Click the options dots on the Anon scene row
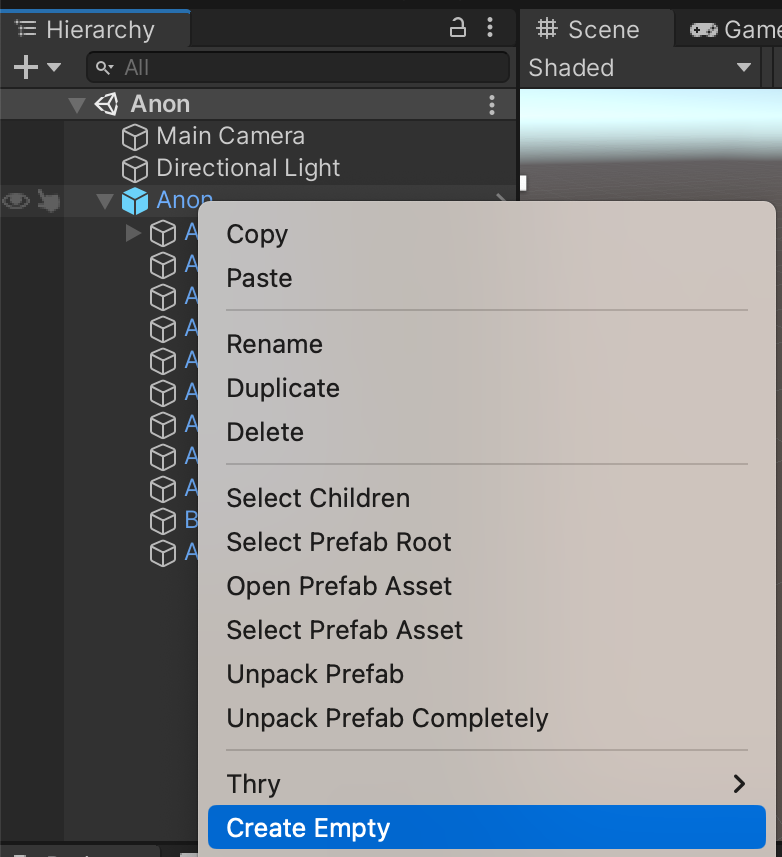This screenshot has width=782, height=857. (491, 103)
